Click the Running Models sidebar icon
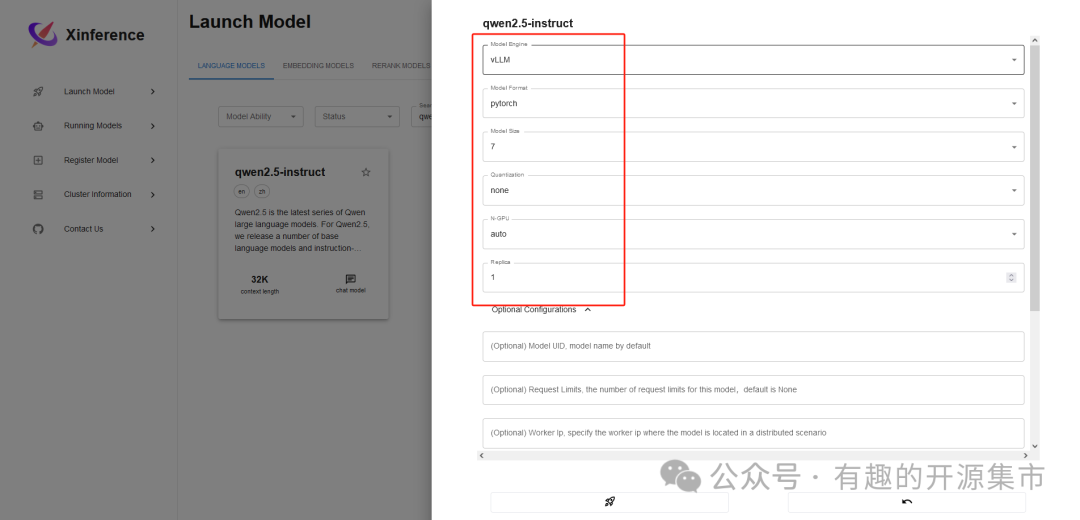The height and width of the screenshot is (520, 1080). [38, 126]
